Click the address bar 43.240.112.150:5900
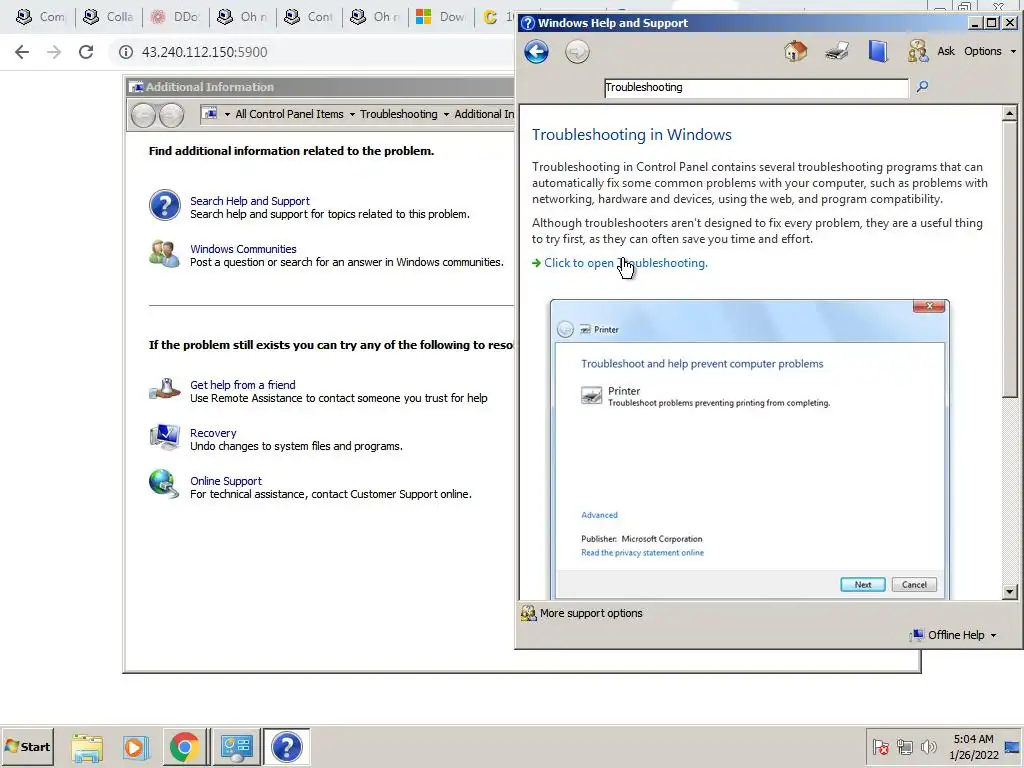This screenshot has width=1024, height=768. pyautogui.click(x=204, y=52)
